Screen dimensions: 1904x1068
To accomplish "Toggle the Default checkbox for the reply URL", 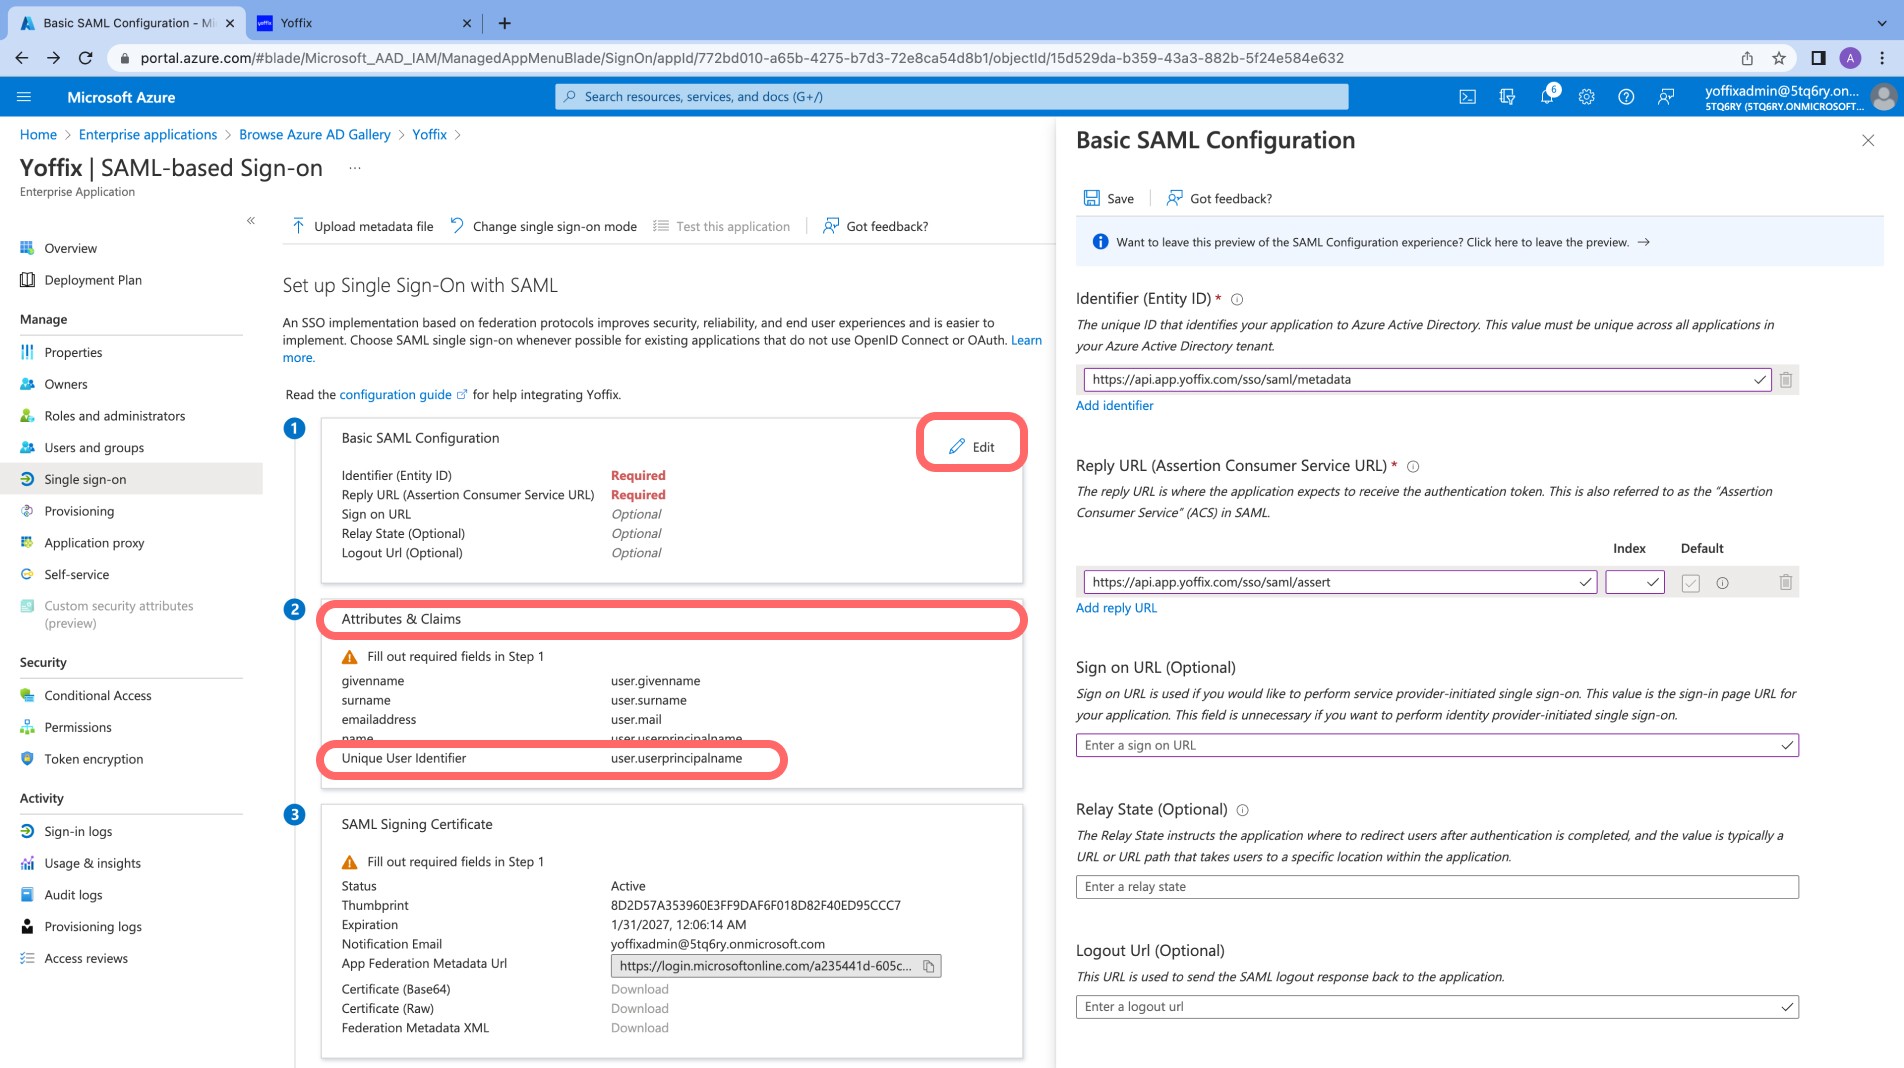I will tap(1690, 583).
